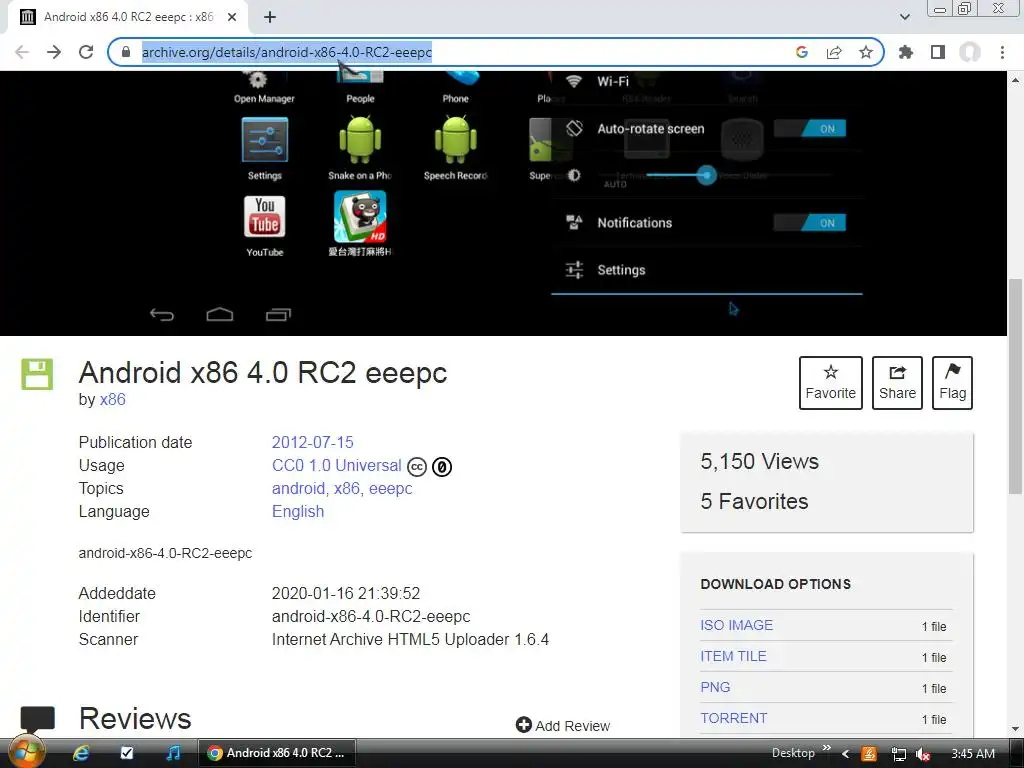Open Chrome three-dot menu
Screen dimensions: 1024x768
coord(1002,52)
